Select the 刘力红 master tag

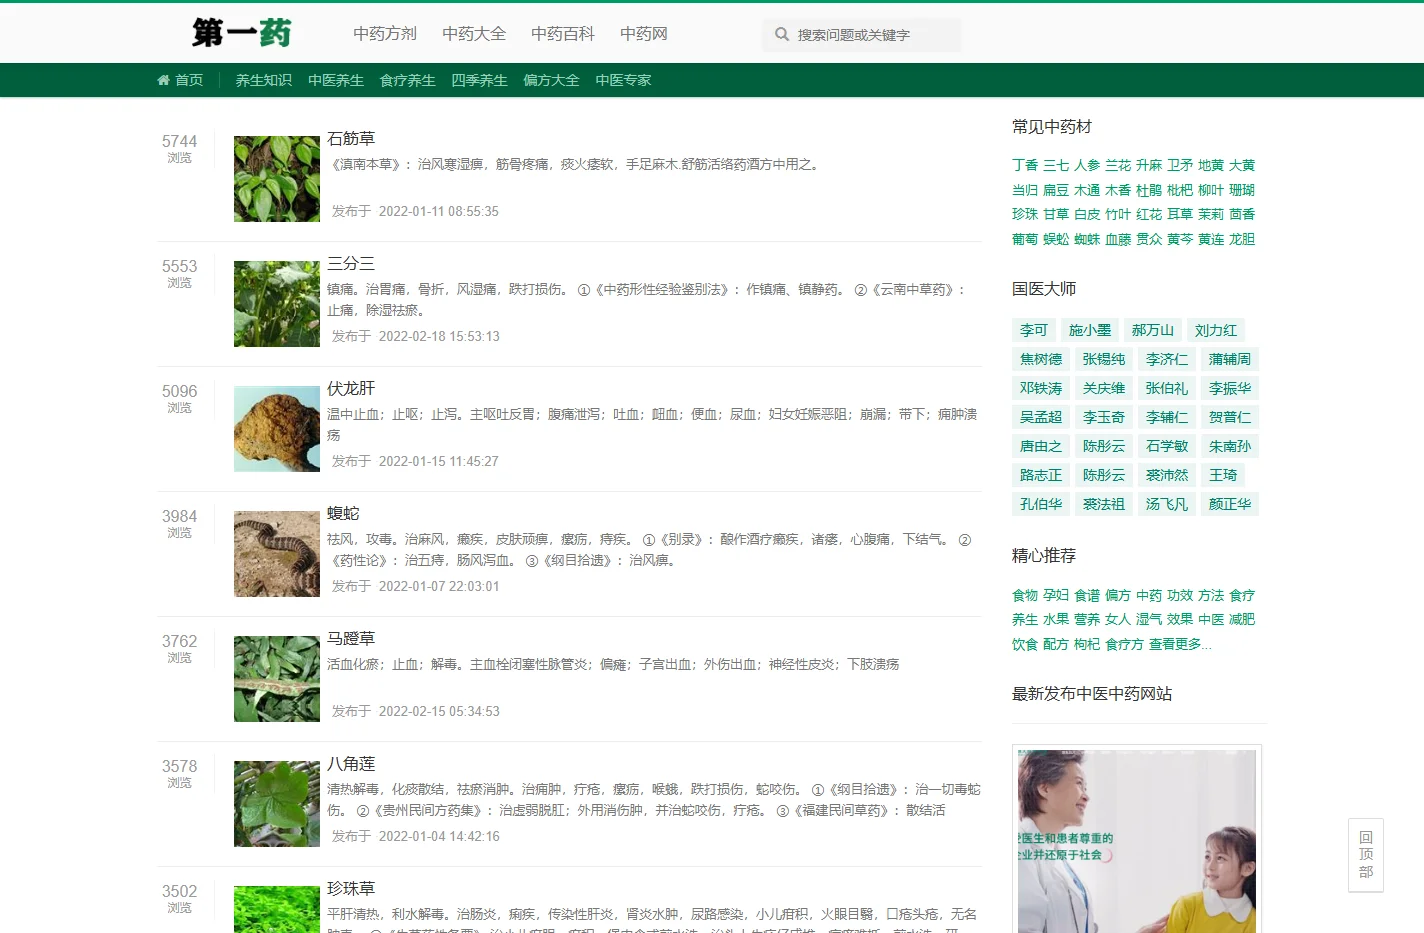point(1216,330)
